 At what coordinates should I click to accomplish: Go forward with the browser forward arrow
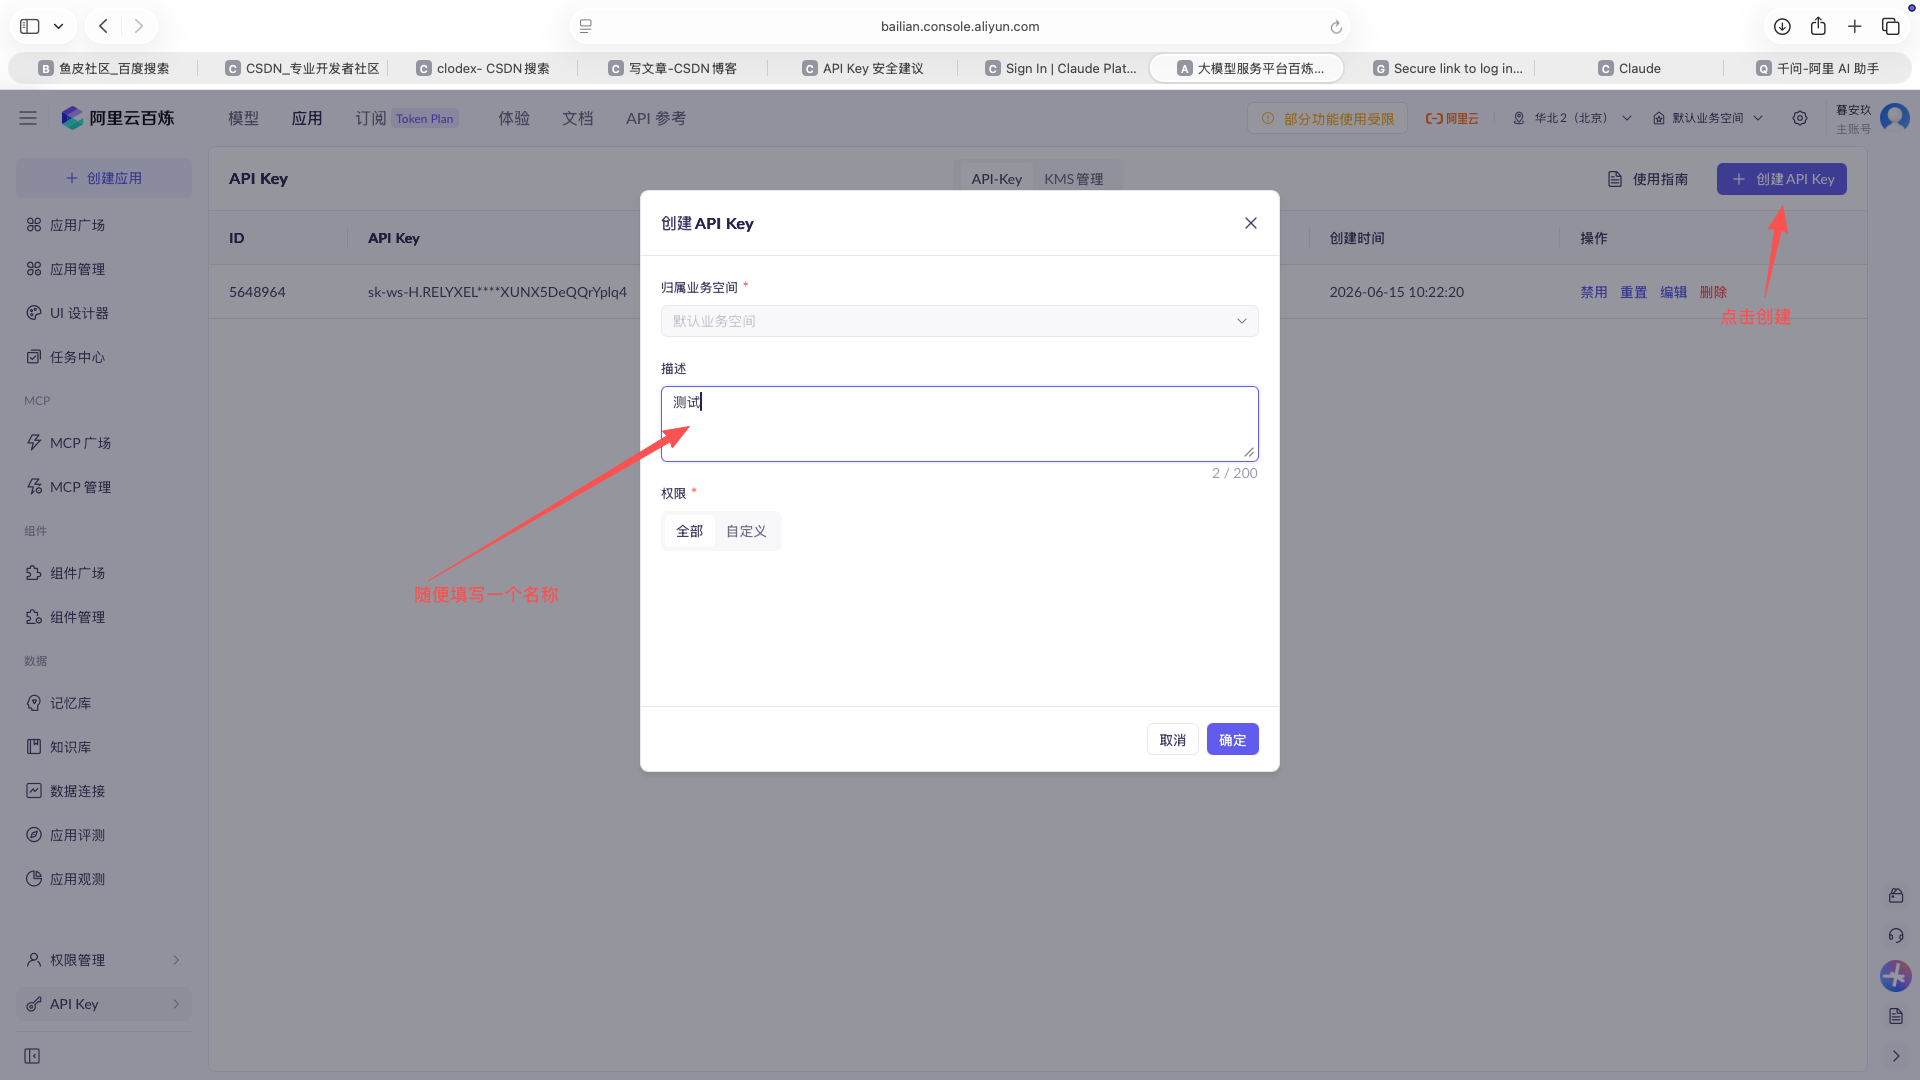point(139,26)
